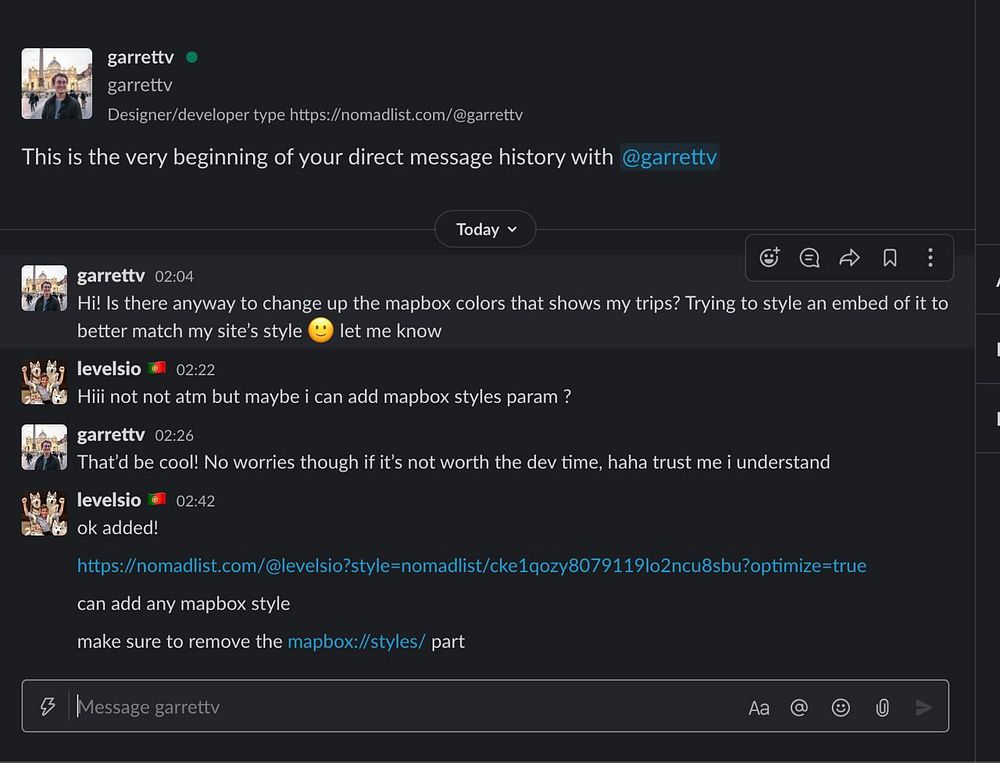
Task: Open garrettv's large profile photo
Action: click(x=57, y=84)
